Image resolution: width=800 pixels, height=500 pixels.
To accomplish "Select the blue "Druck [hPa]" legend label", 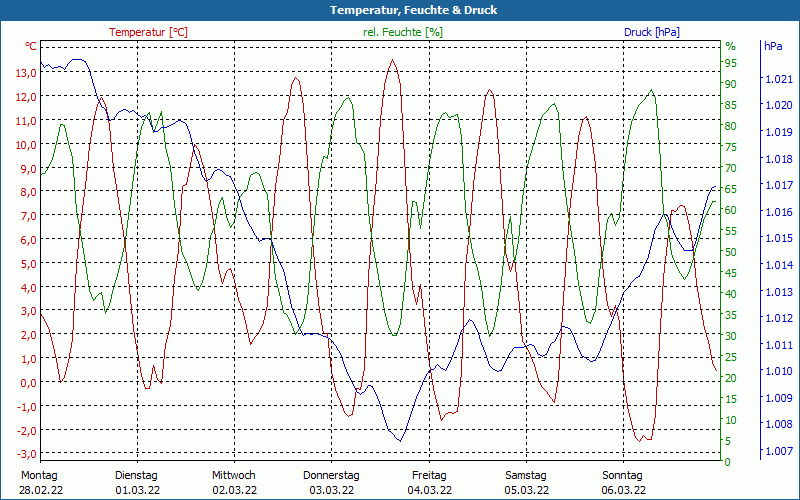I will pyautogui.click(x=651, y=32).
